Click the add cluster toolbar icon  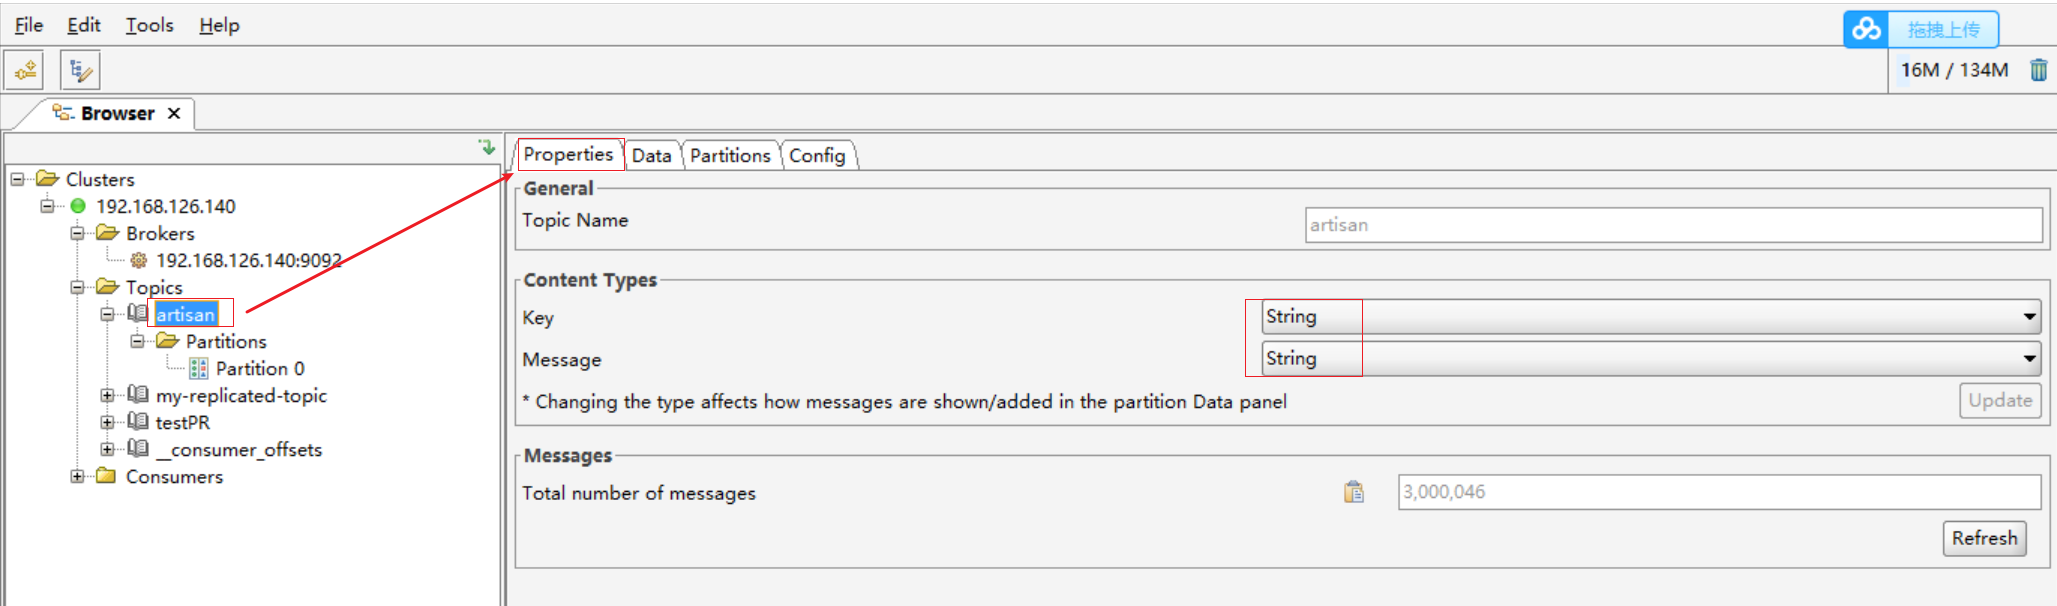(x=25, y=70)
